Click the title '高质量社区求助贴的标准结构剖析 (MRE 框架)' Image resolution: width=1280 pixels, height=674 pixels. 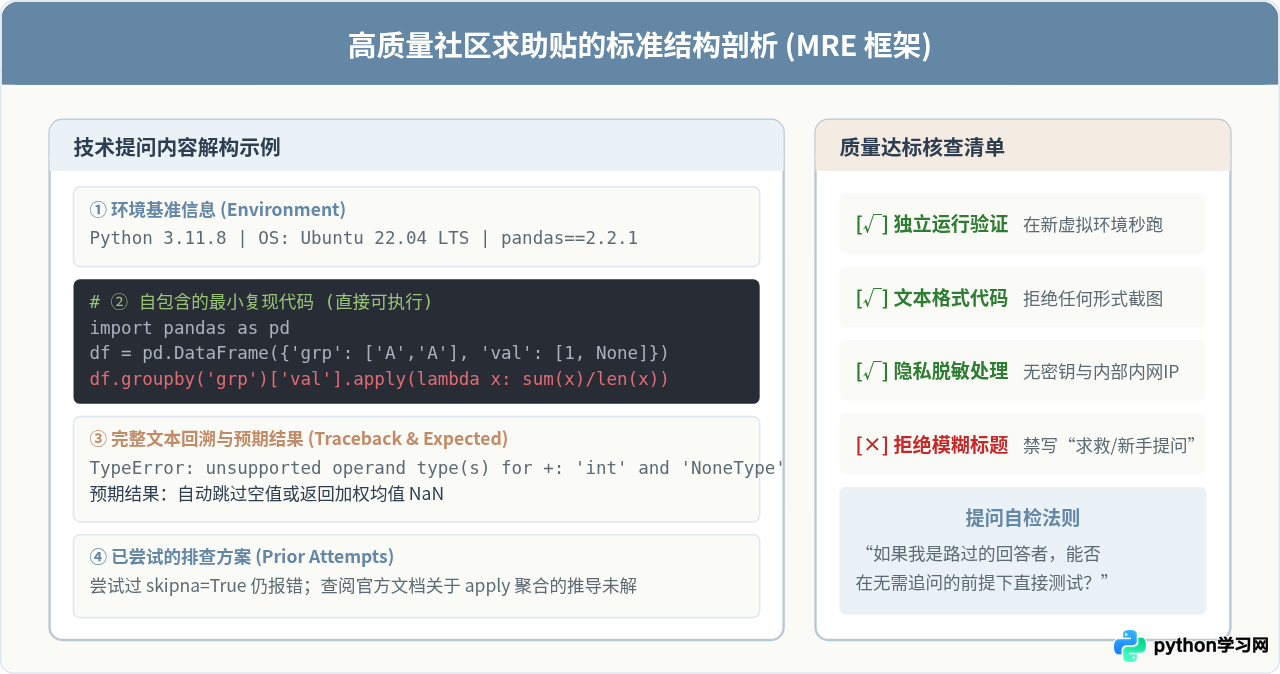[x=640, y=46]
